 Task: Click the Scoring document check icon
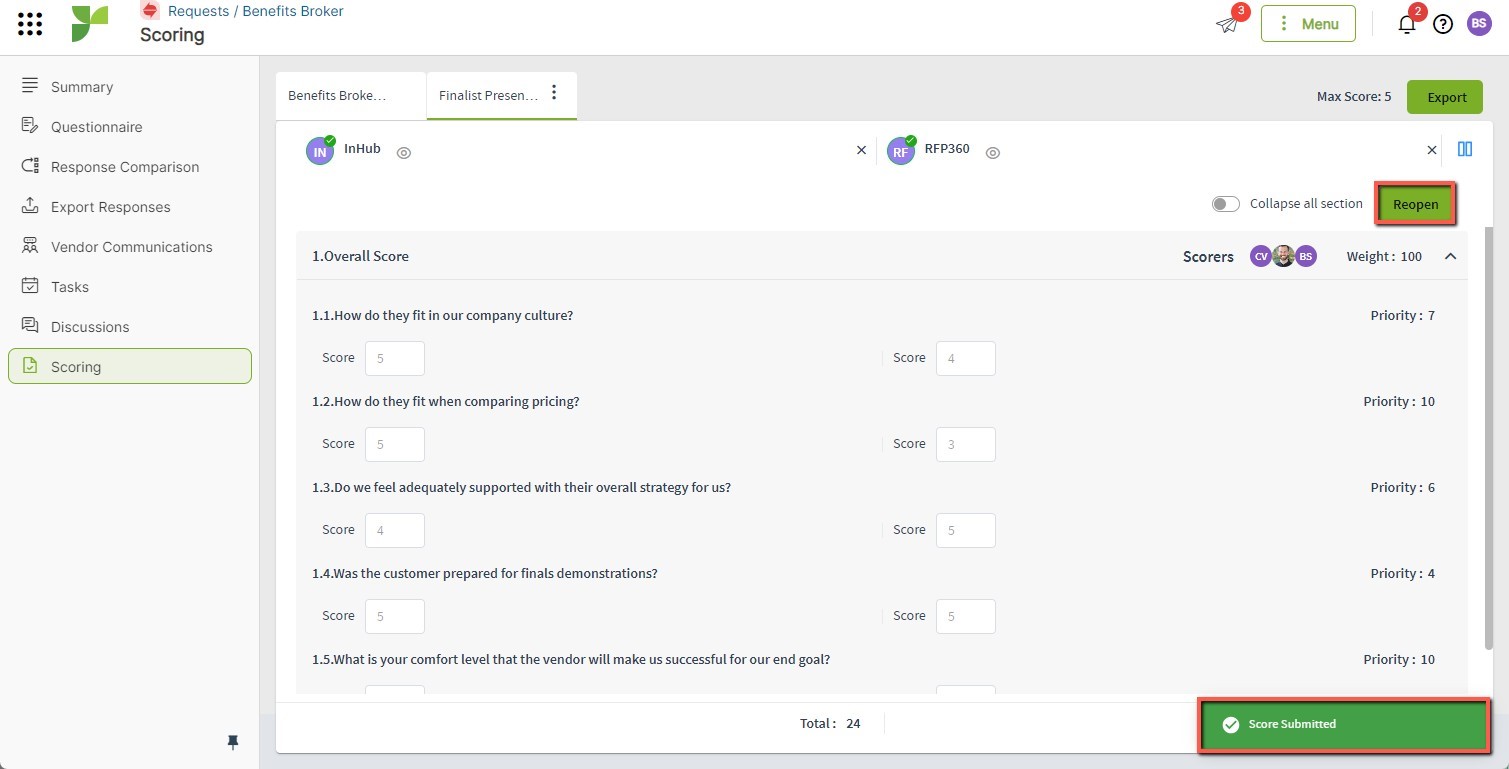pos(30,366)
